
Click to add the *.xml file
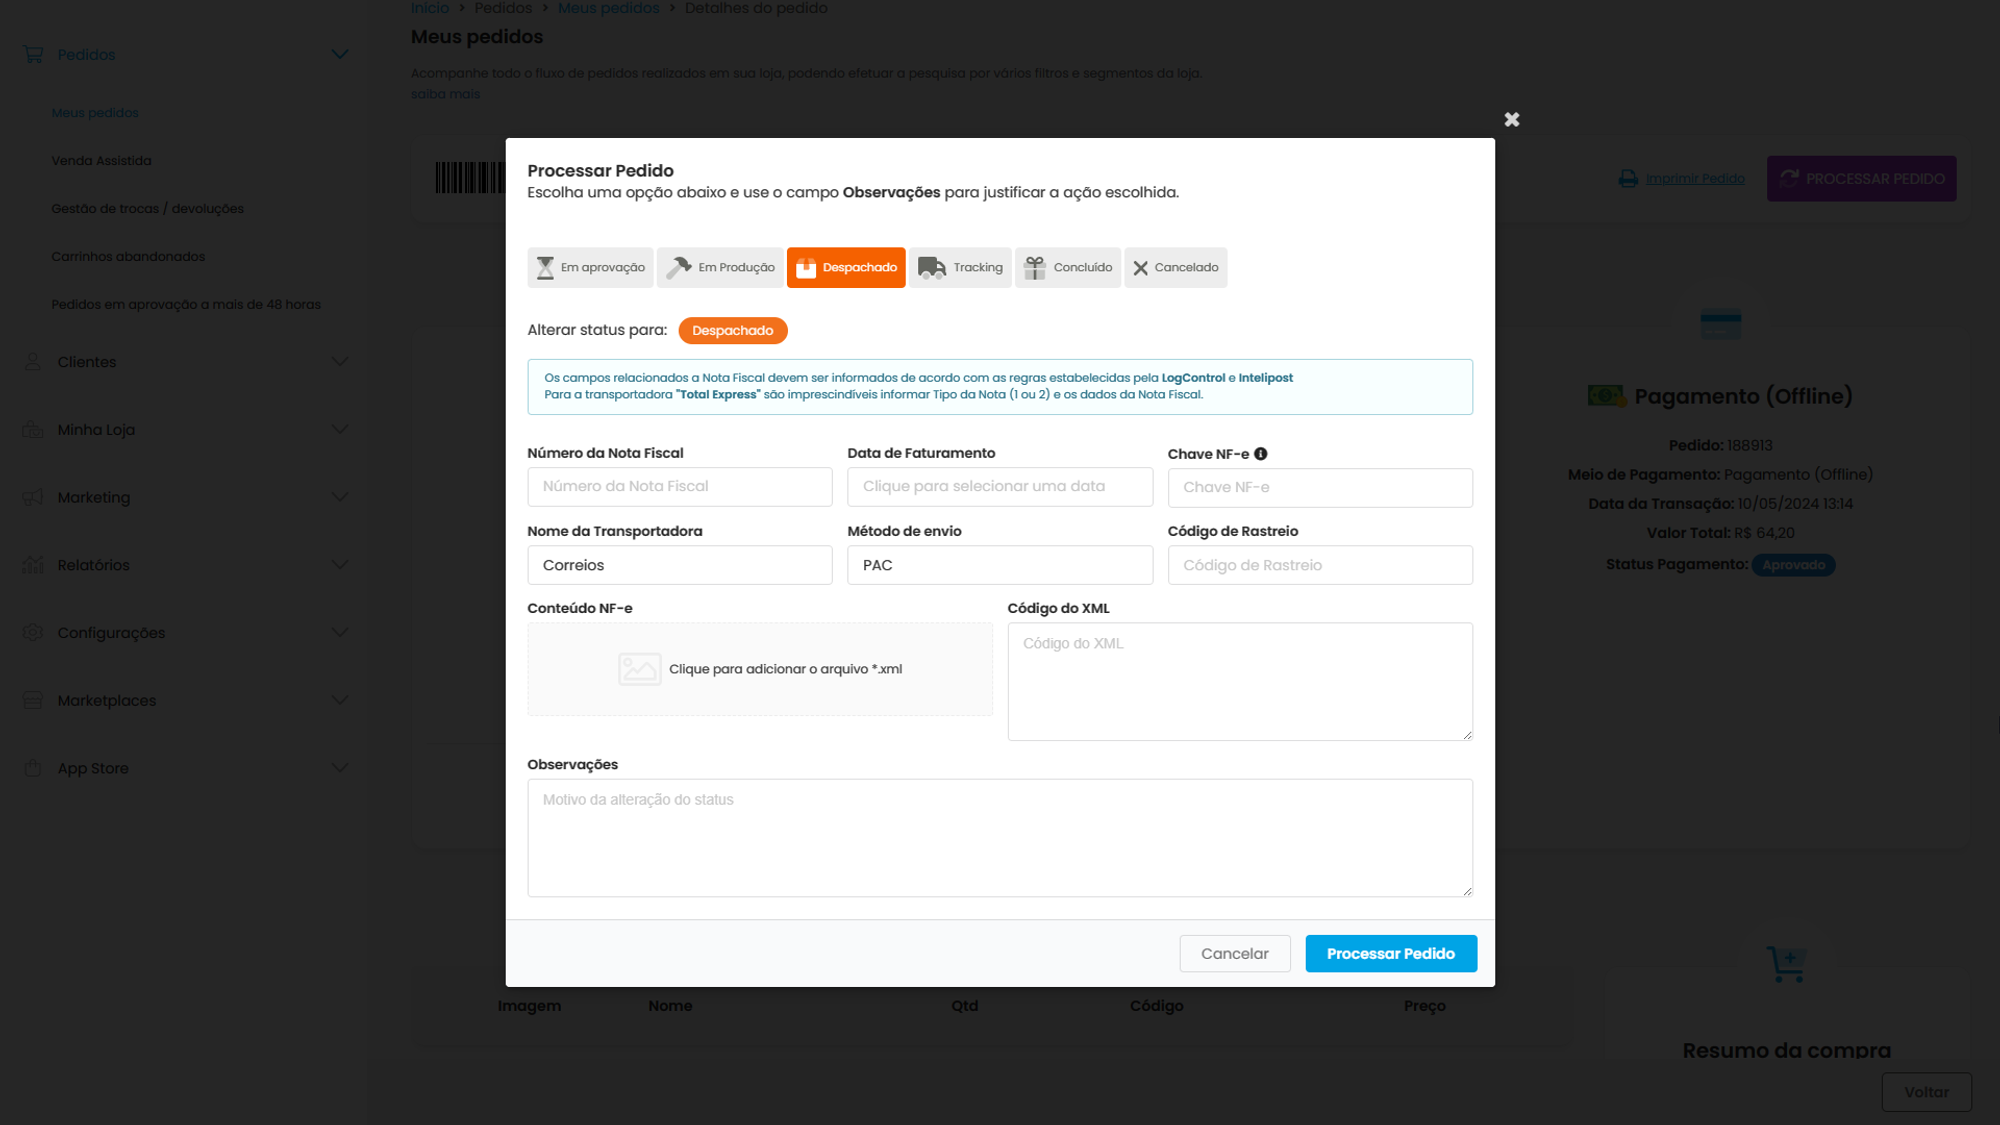coord(760,669)
